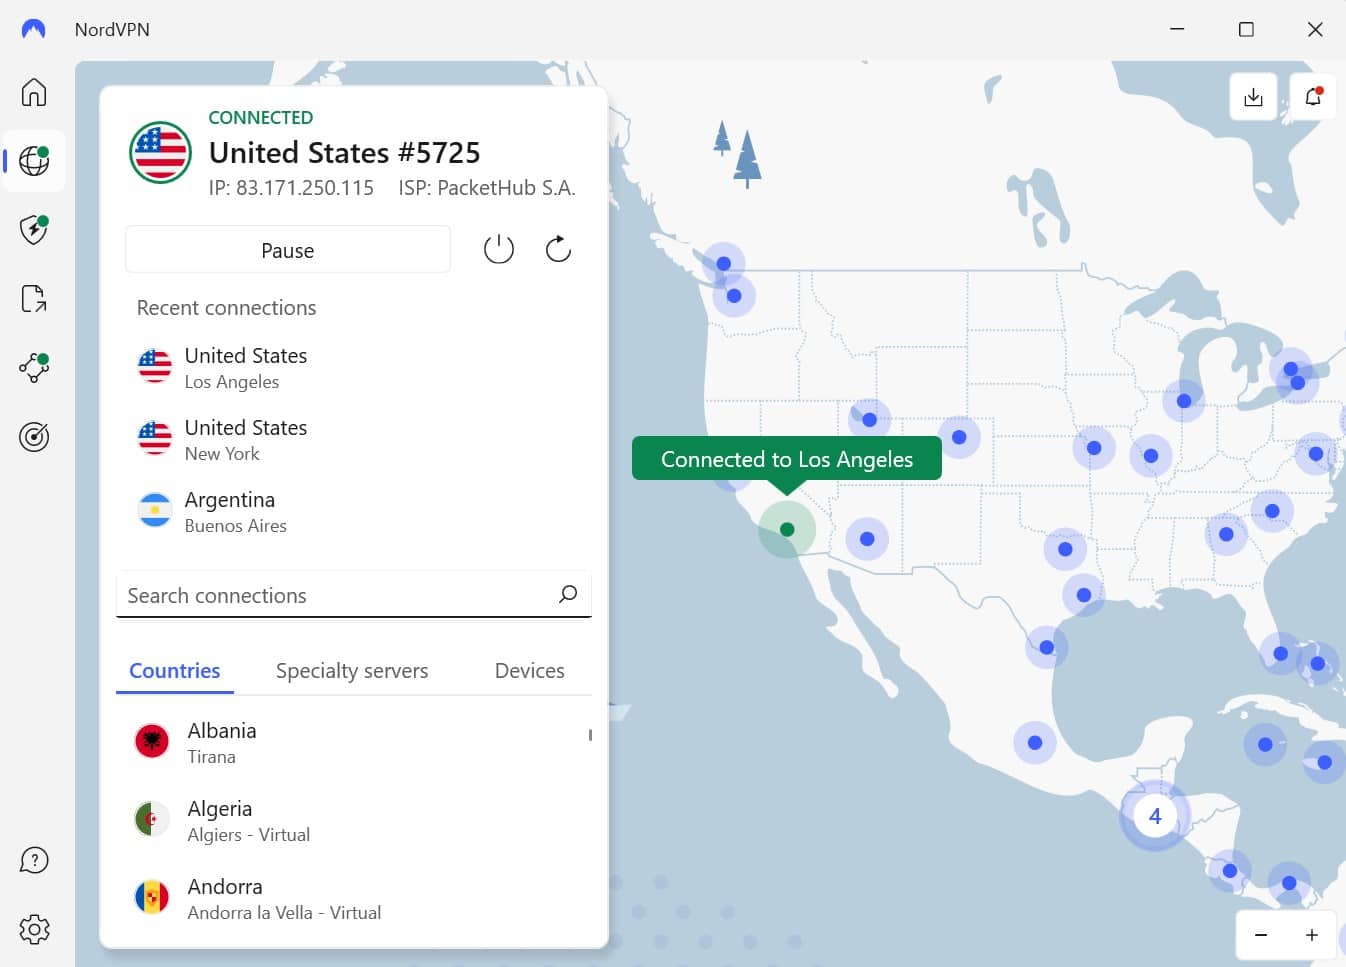
Task: Click the Andorra flag icon
Action: pyautogui.click(x=152, y=897)
